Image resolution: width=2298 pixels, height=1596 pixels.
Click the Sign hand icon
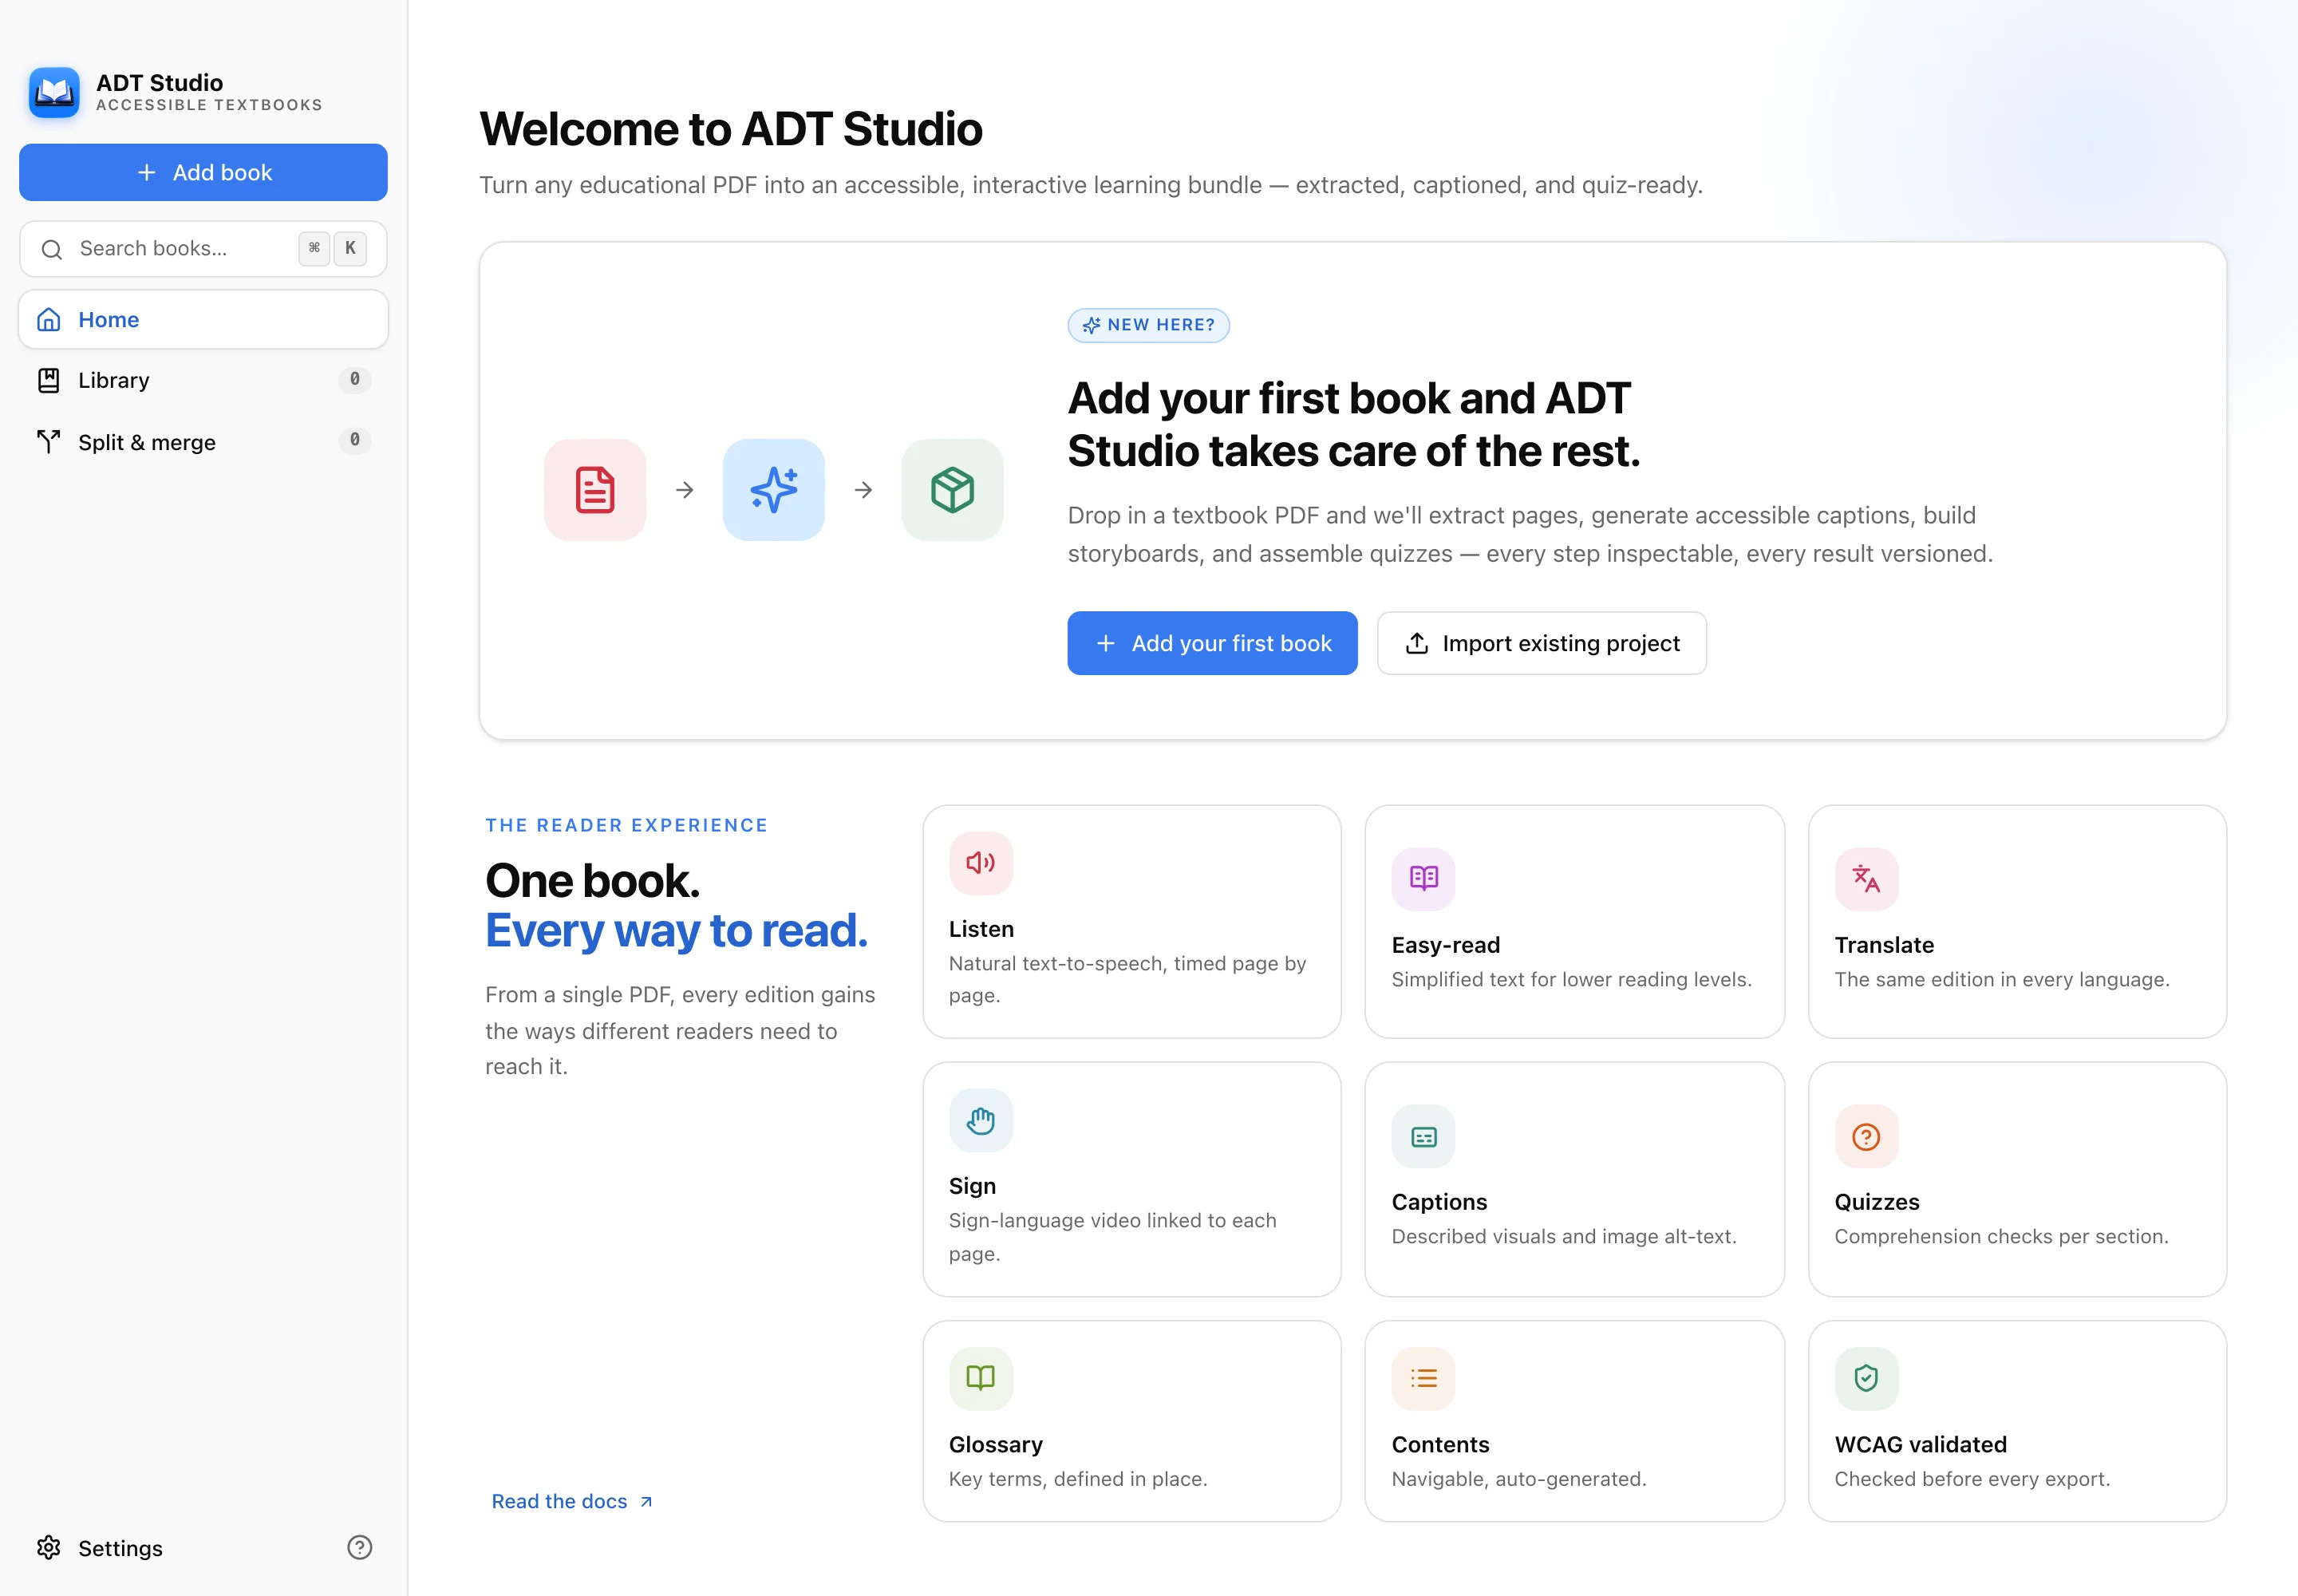[x=981, y=1120]
